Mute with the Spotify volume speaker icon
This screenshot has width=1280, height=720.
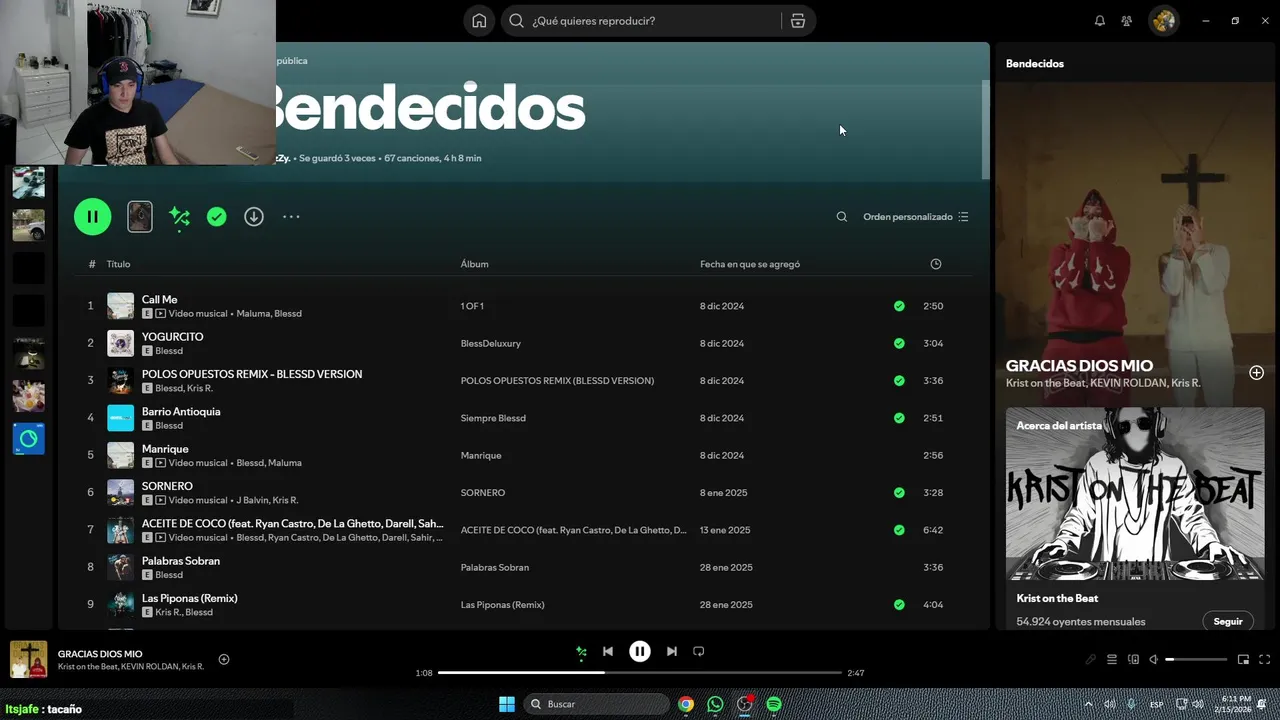[1153, 659]
